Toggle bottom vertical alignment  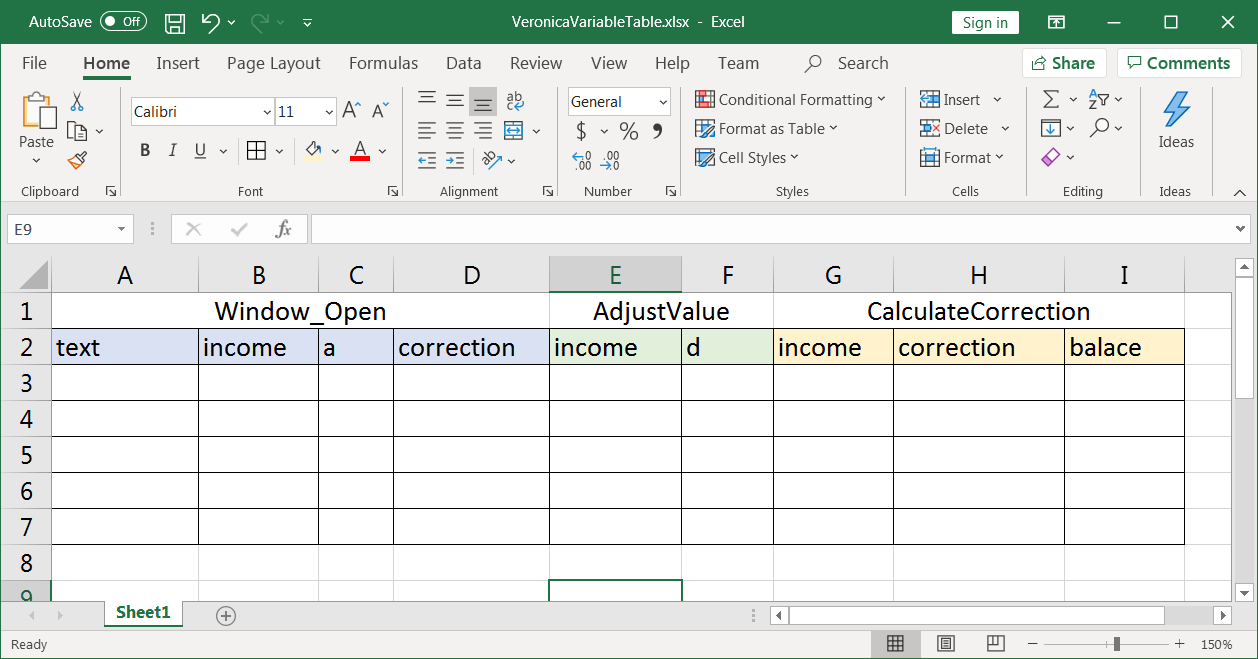483,101
